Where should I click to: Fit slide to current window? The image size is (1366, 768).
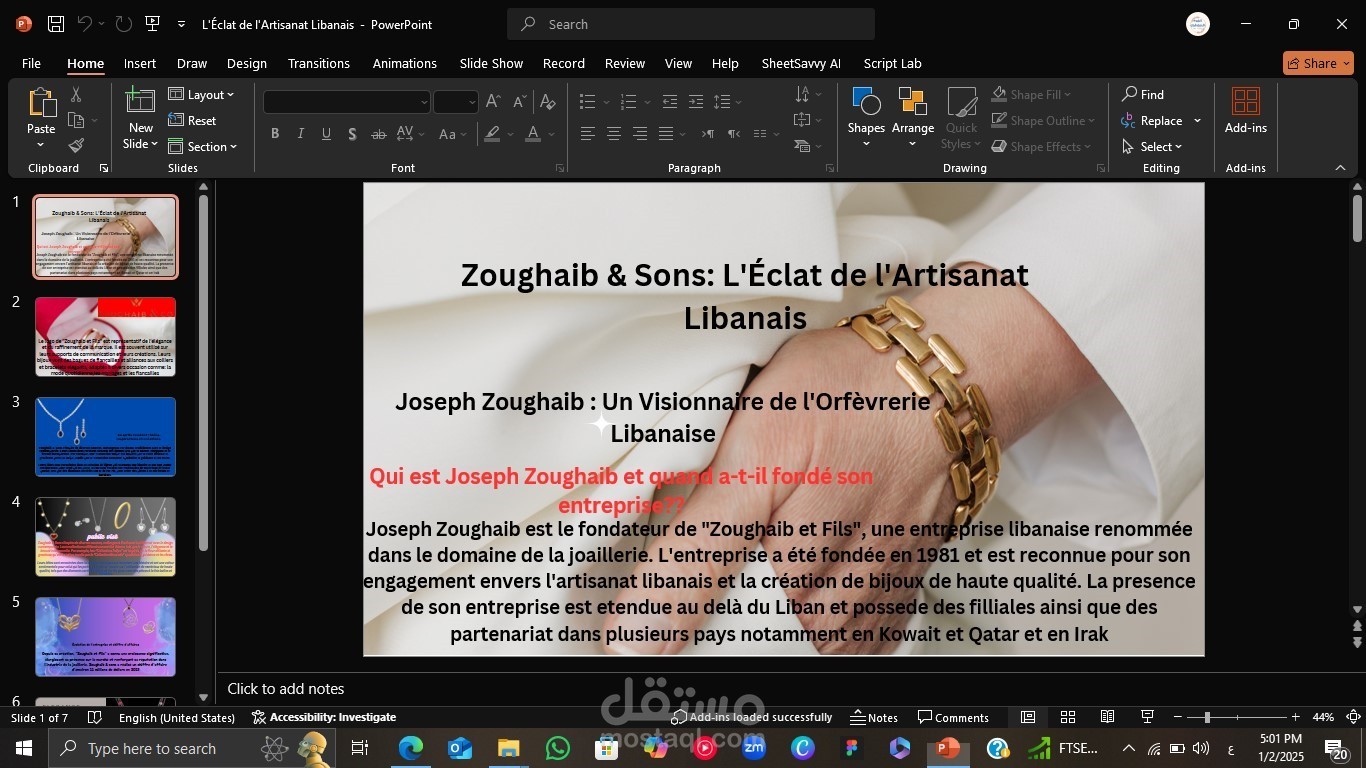(1354, 717)
